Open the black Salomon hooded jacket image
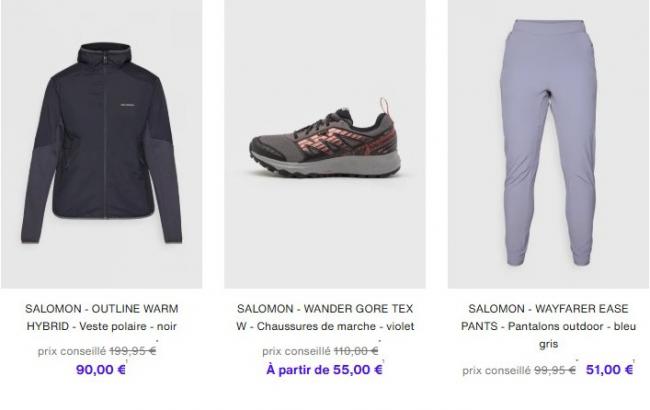The image size is (650, 410). (102, 144)
